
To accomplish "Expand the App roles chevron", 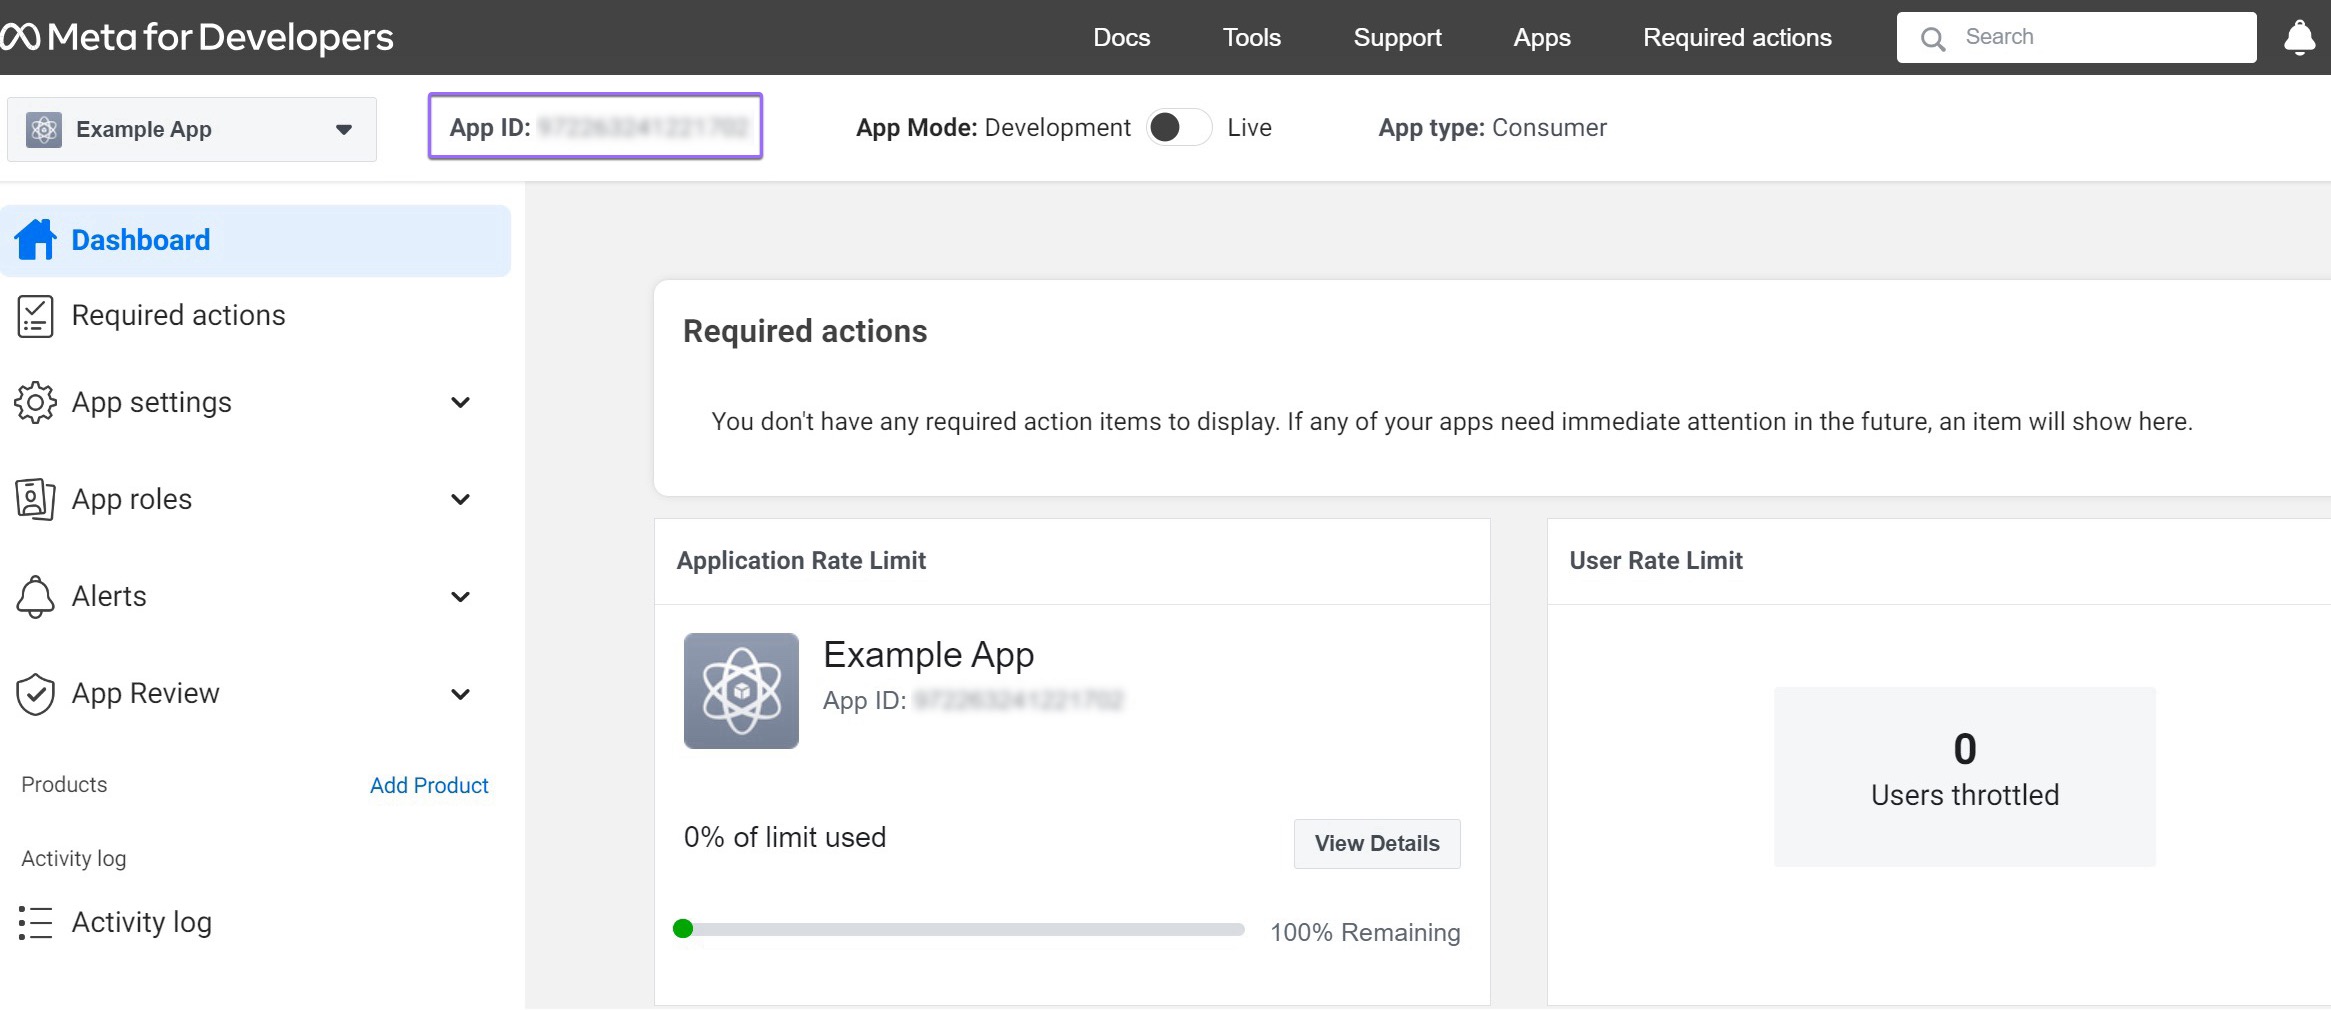I will click(460, 499).
